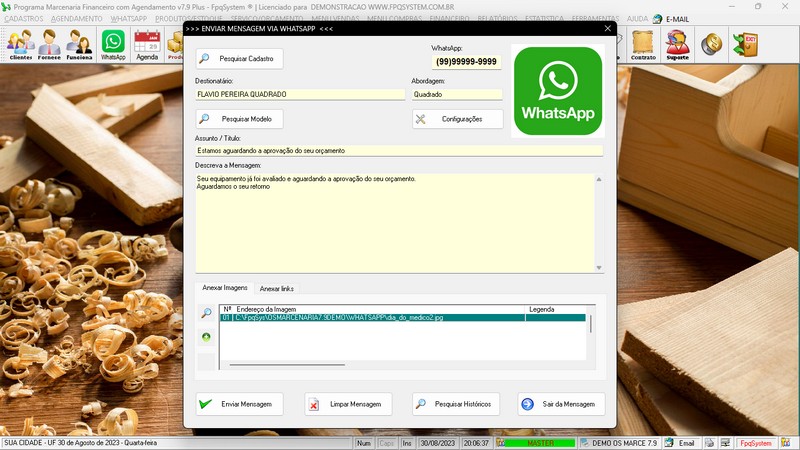Screen dimensions: 800x450
Task: Click the printer icon in status bar
Action: [x=709, y=443]
